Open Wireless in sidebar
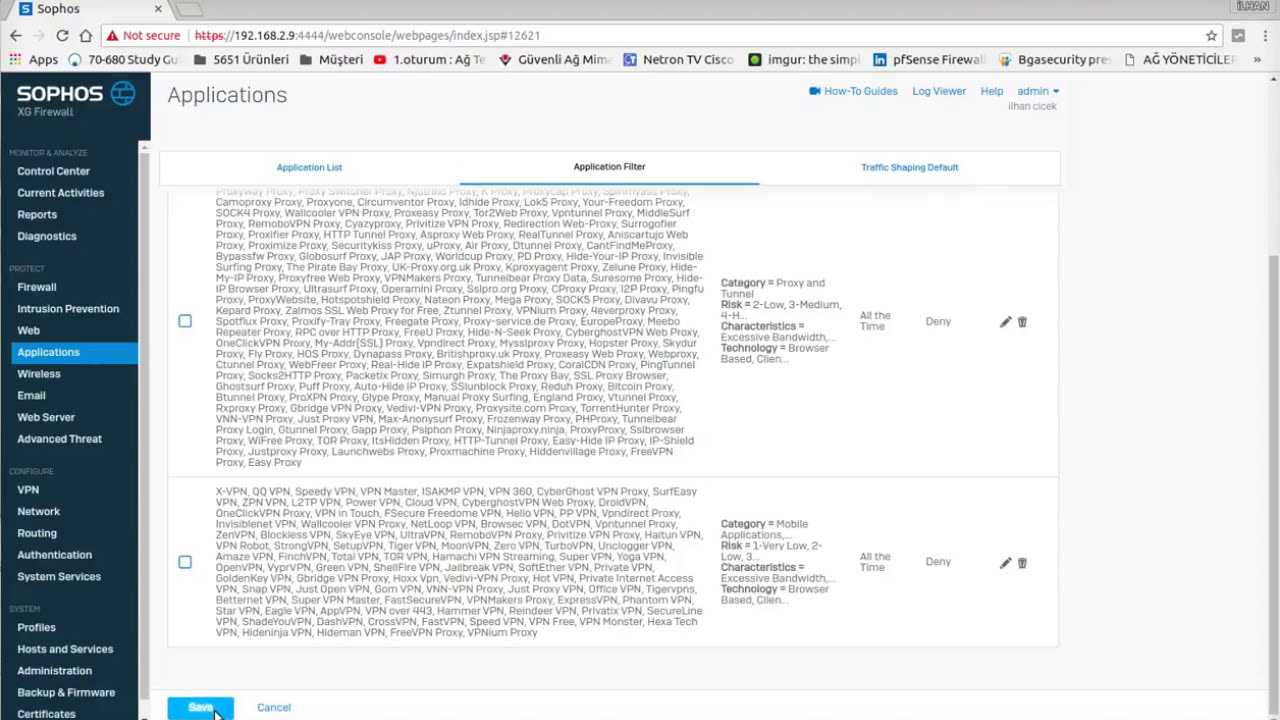 click(x=39, y=374)
